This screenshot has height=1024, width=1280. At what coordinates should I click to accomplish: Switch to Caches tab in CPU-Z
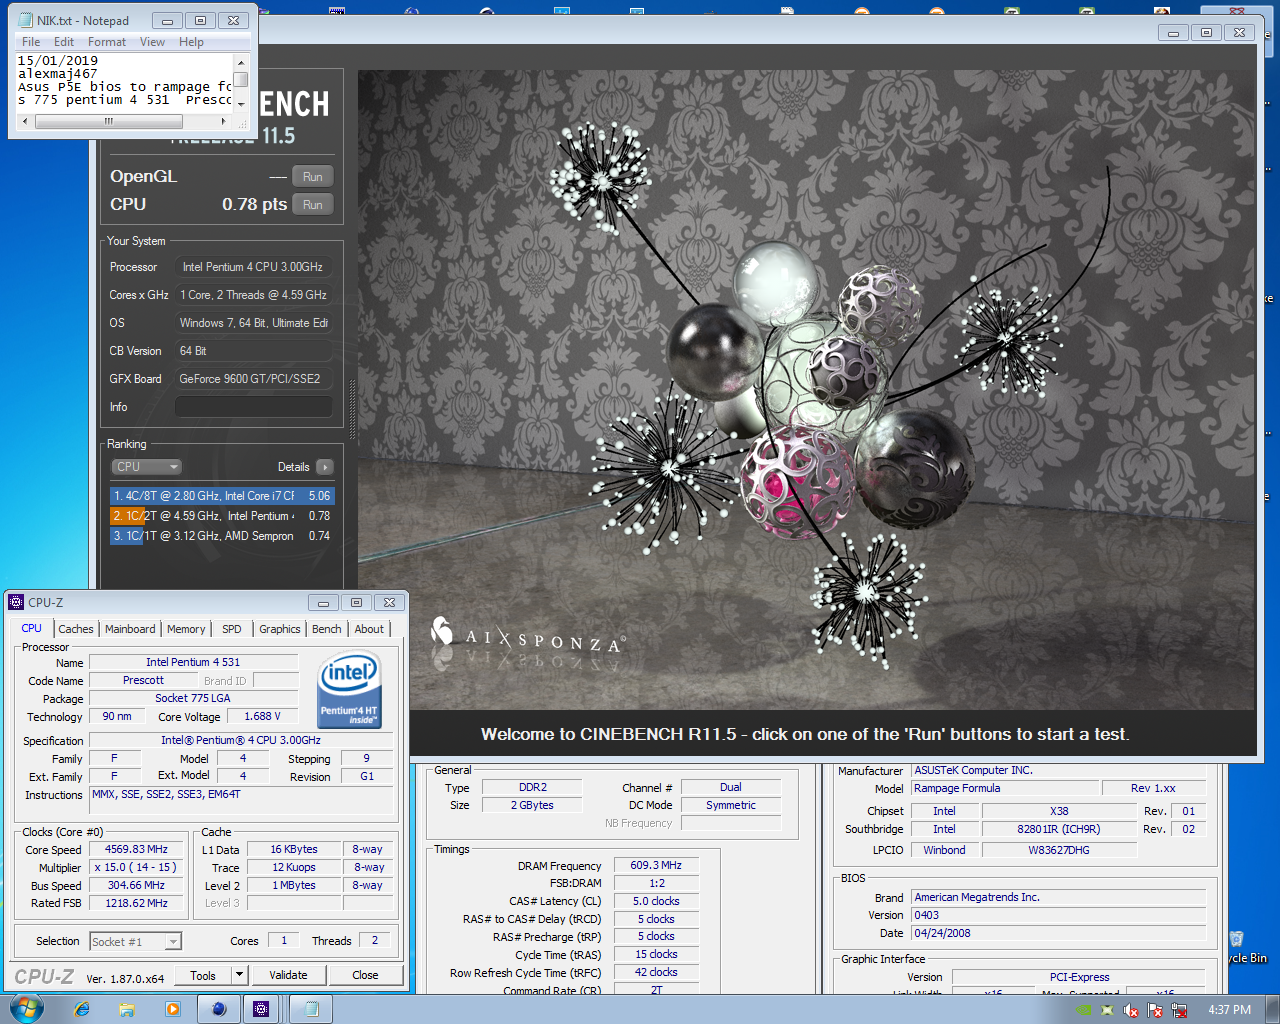(x=76, y=629)
